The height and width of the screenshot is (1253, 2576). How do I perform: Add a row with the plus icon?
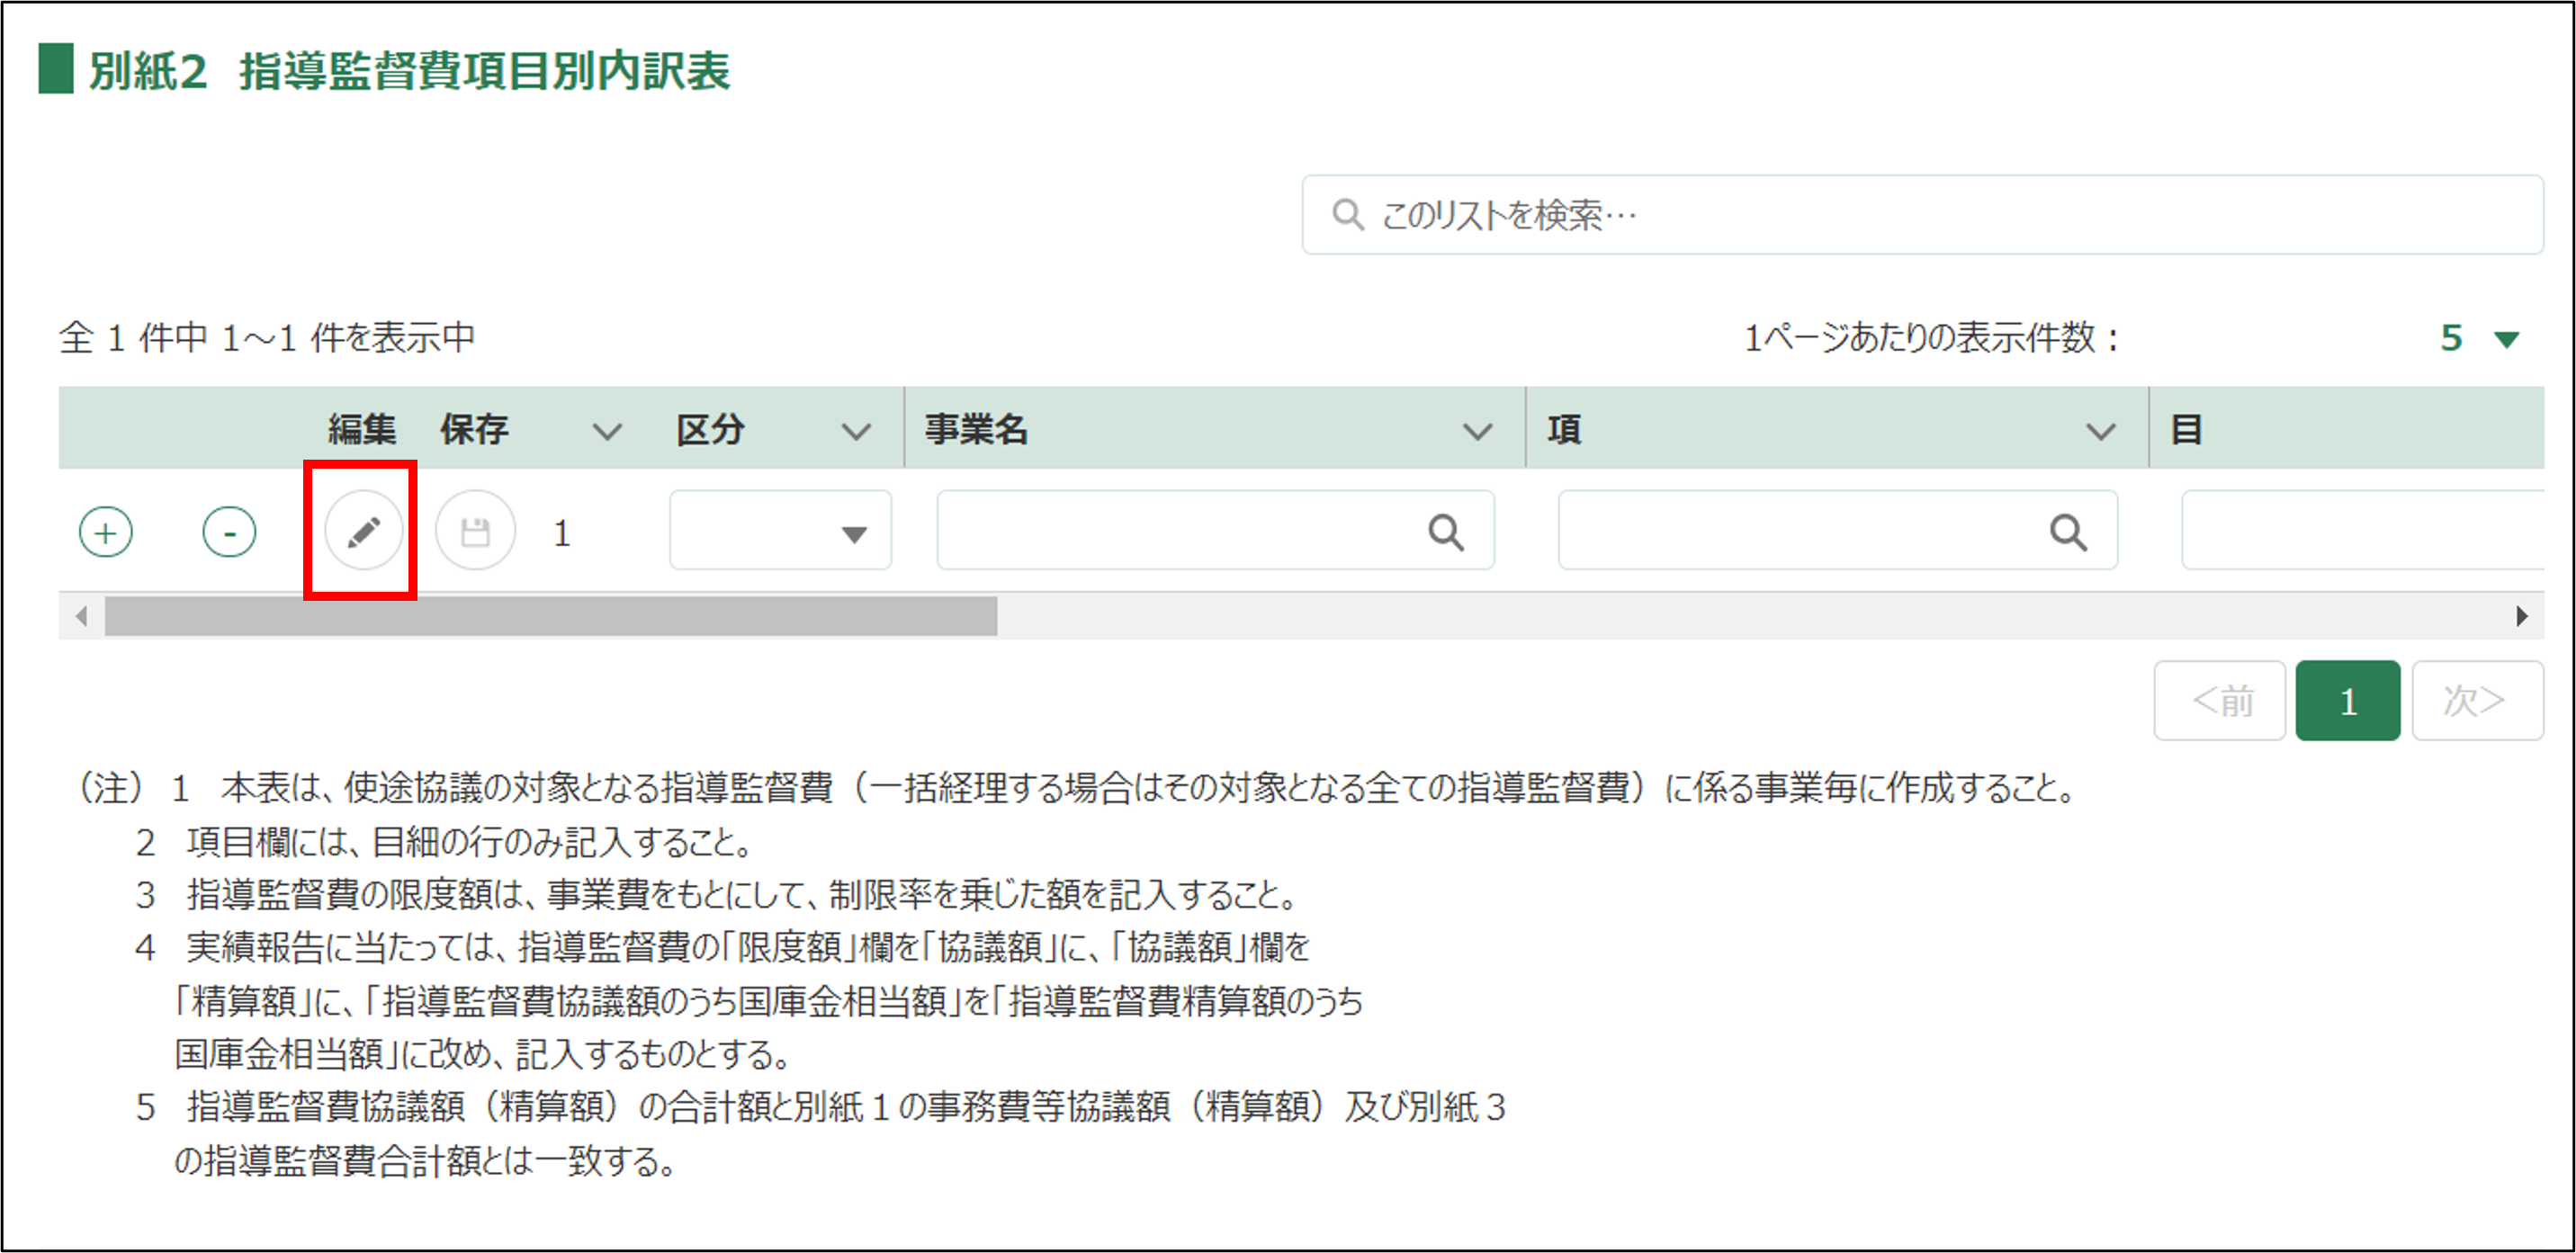click(x=105, y=531)
